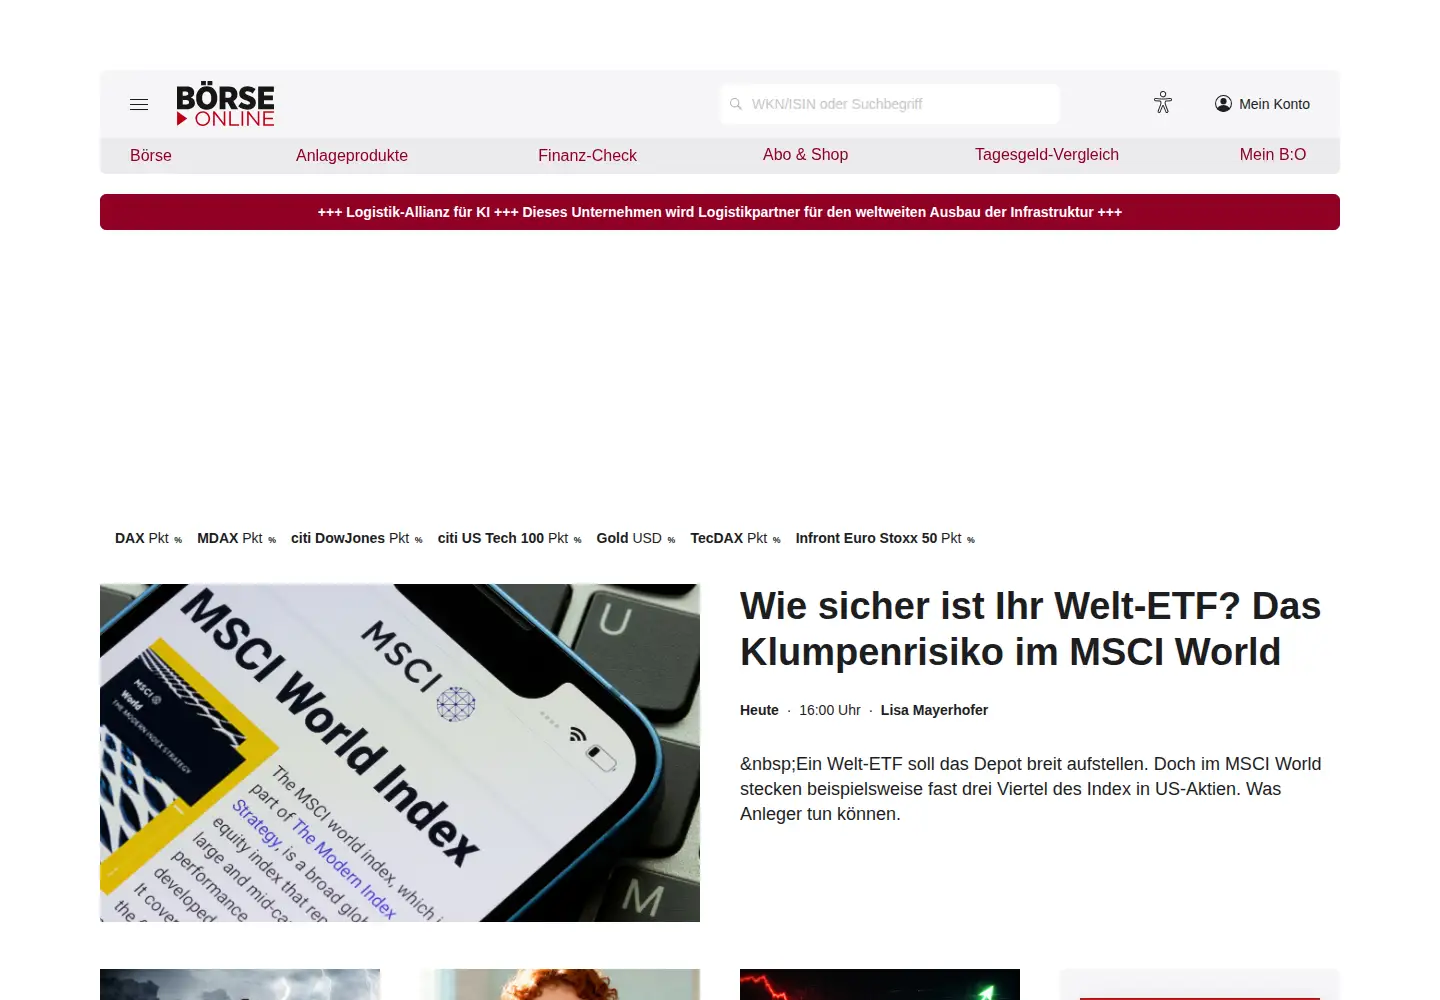The width and height of the screenshot is (1440, 1000).
Task: Select the TecDAX ticker entry
Action: click(x=735, y=538)
